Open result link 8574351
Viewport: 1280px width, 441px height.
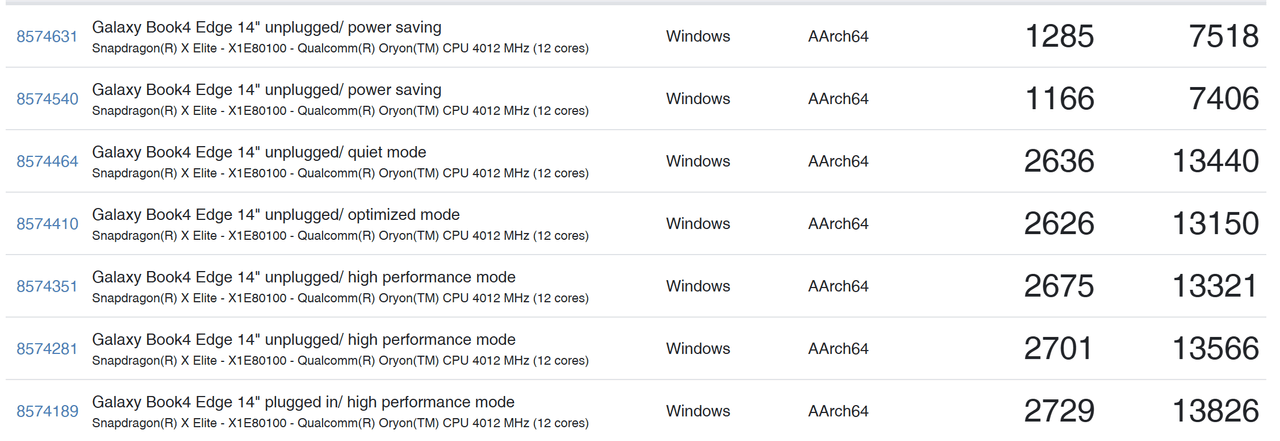[x=47, y=287]
